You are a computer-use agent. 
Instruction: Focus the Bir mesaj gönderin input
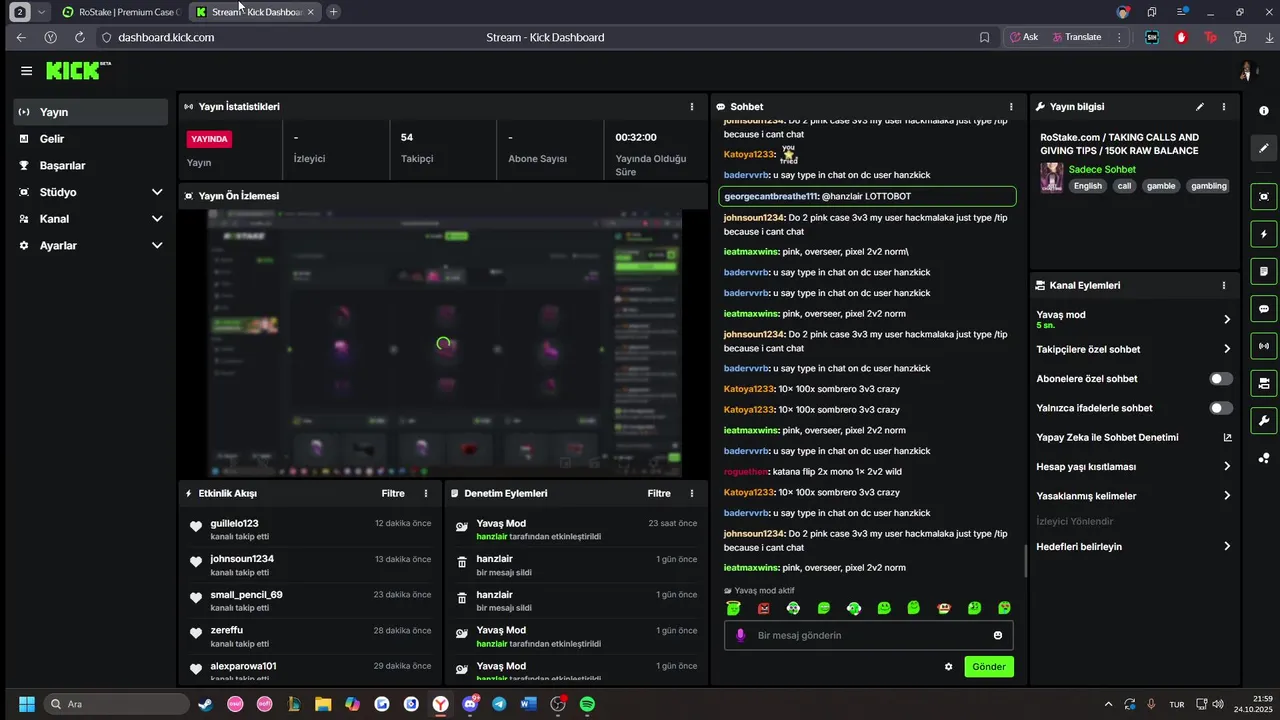coord(868,635)
